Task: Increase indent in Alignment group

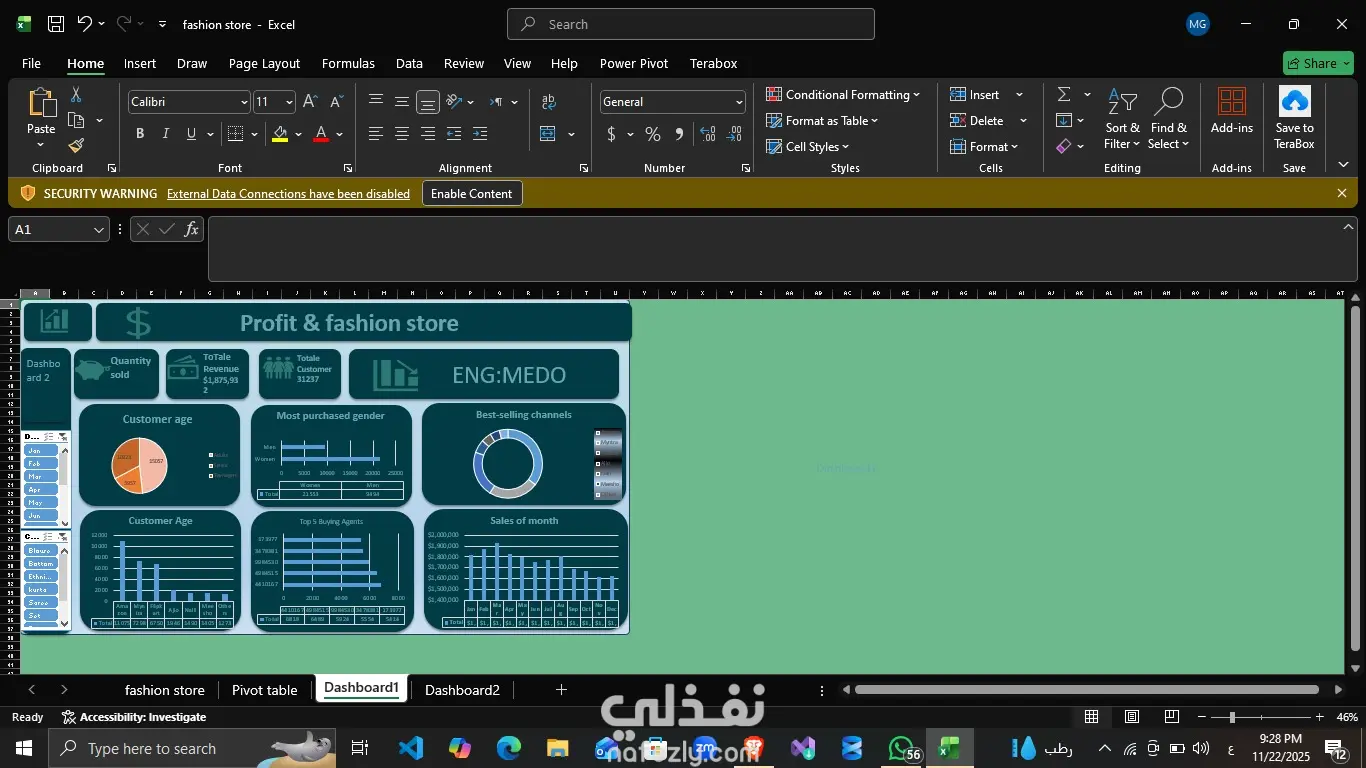Action: tap(480, 134)
